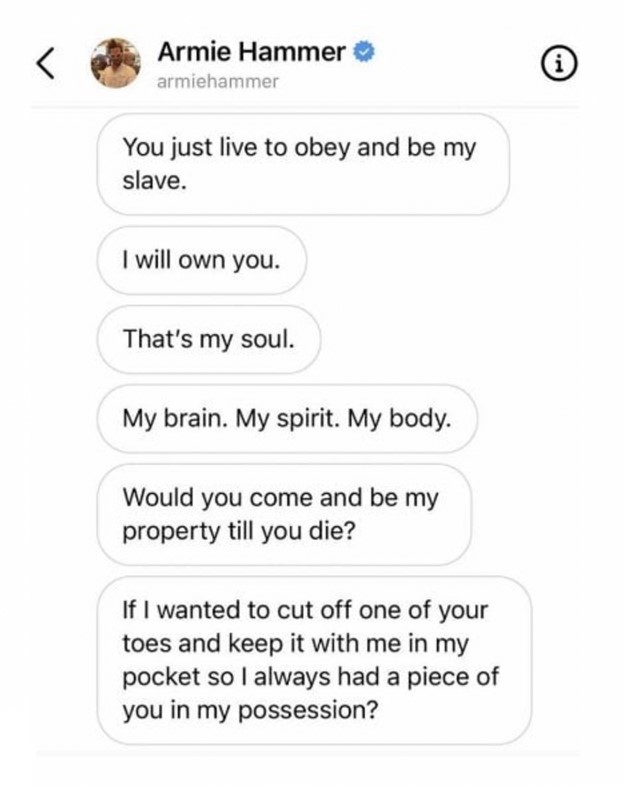Select the 'If I wanted to cut off' bubble
Screen dimensions: 624x786
[314, 660]
